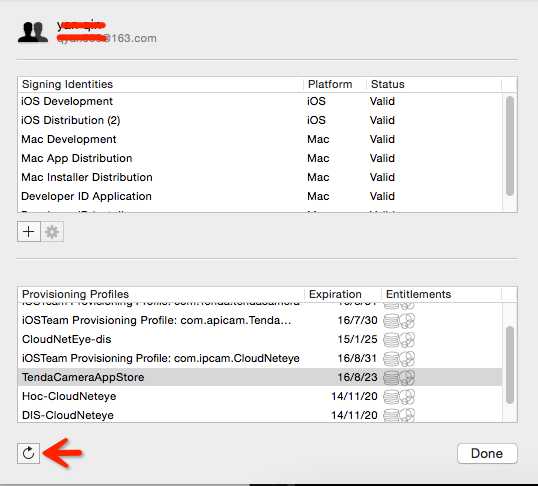Select the iOS Development signing identity

click(x=260, y=101)
